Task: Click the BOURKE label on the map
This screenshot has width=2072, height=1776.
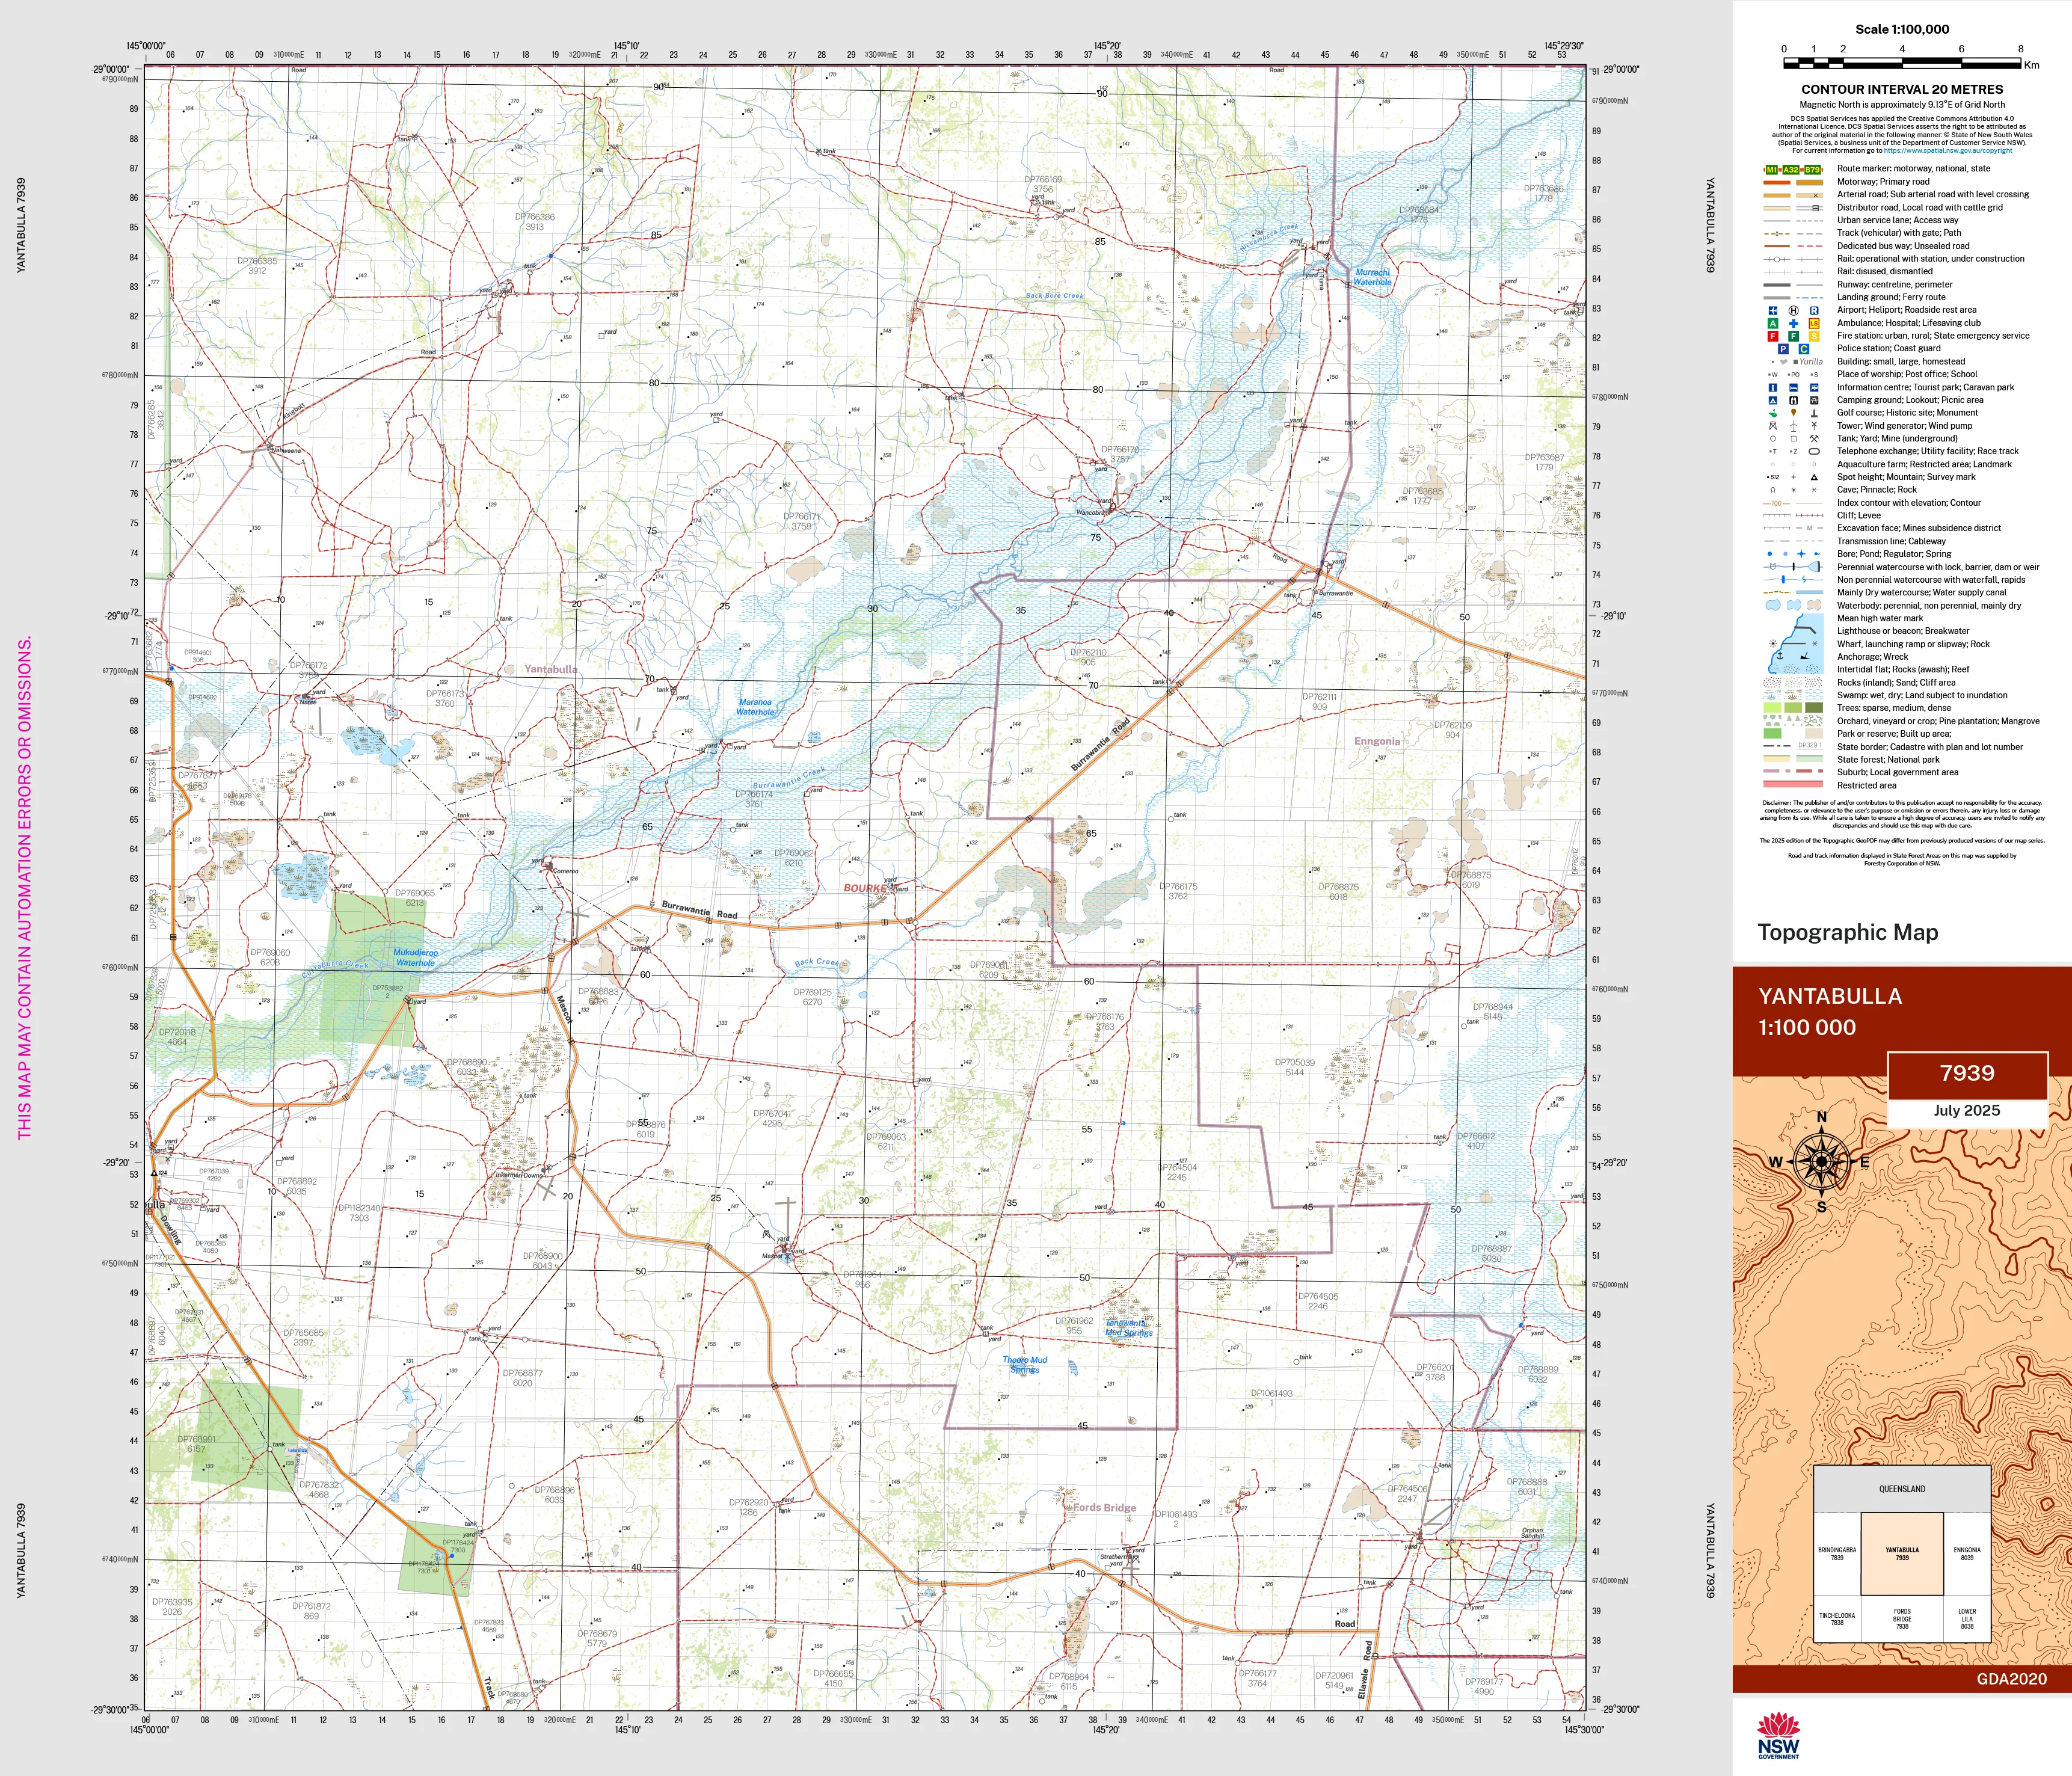Action: pos(864,888)
